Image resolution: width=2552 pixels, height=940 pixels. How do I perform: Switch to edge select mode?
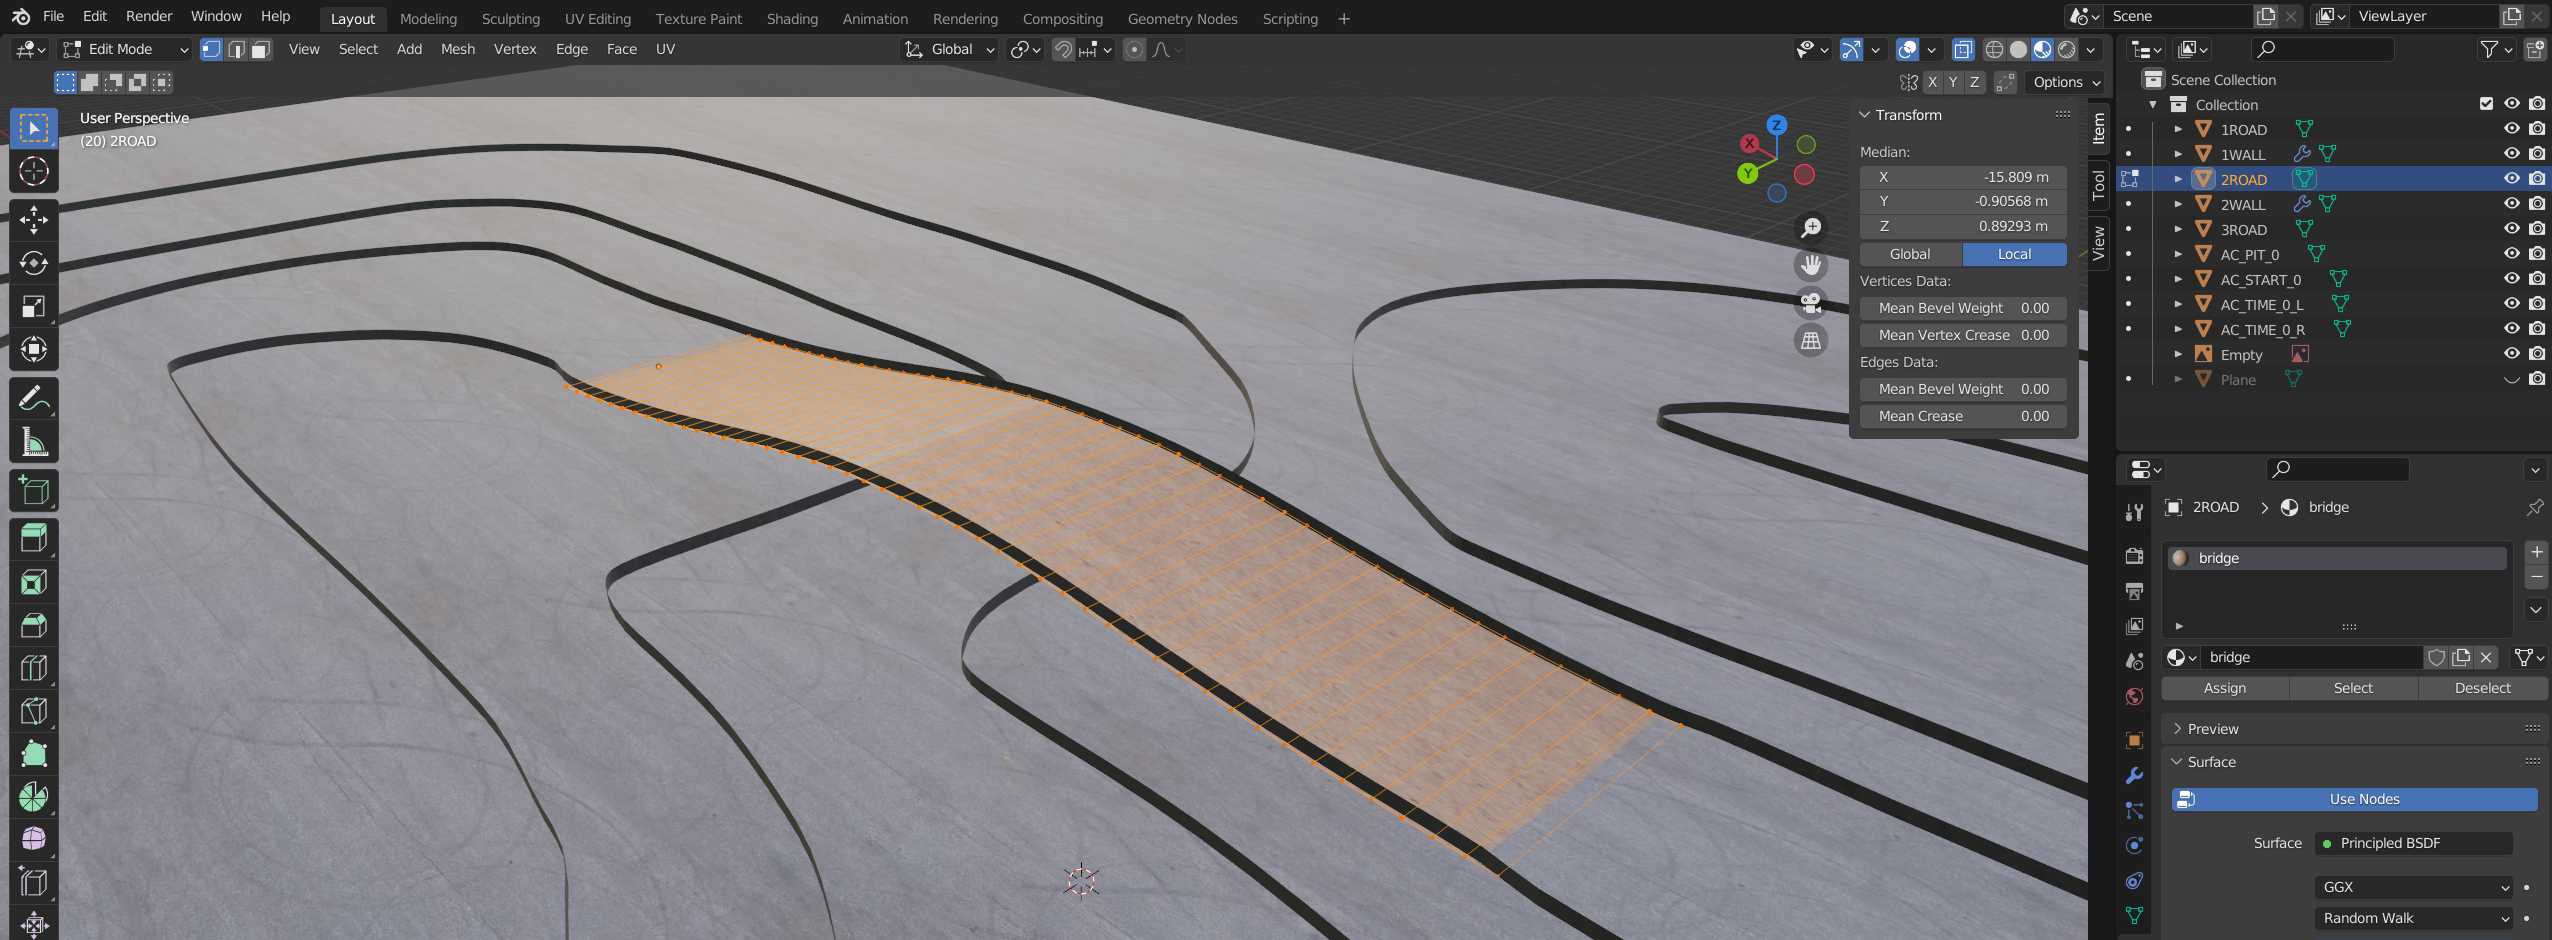point(237,49)
